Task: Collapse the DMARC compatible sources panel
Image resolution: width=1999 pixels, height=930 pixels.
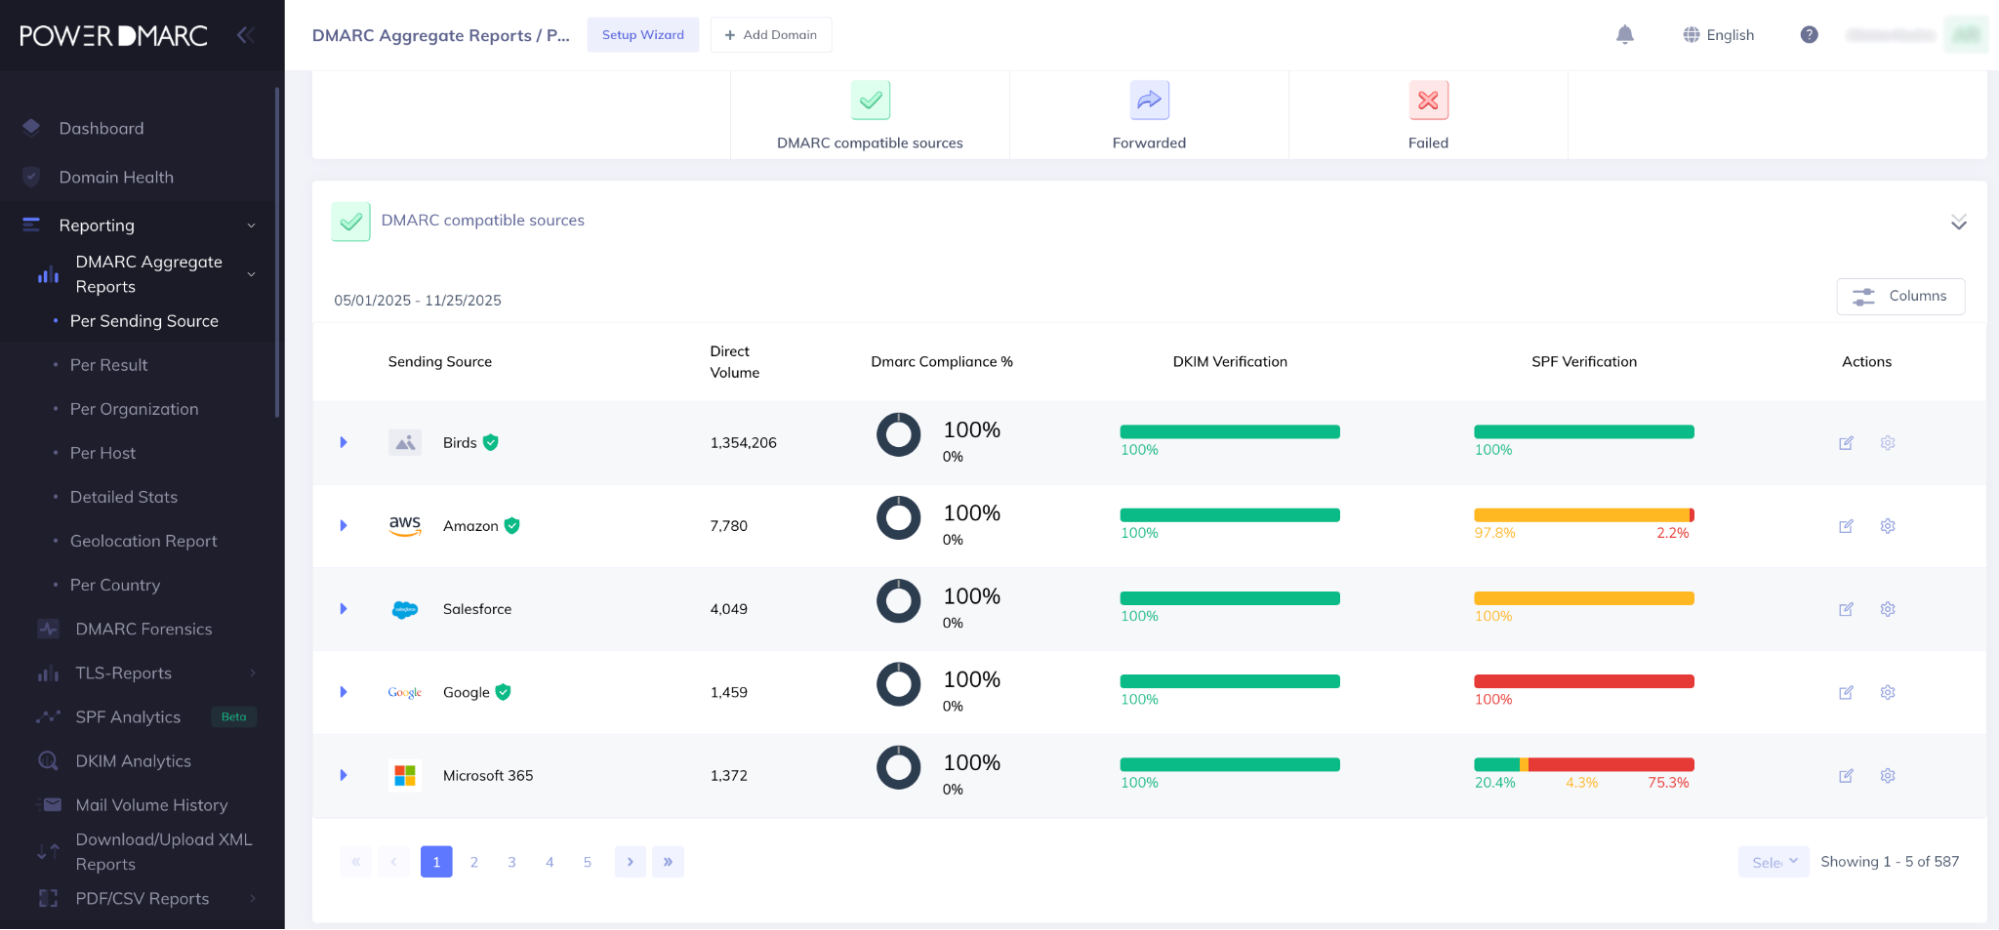Action: 1959,222
